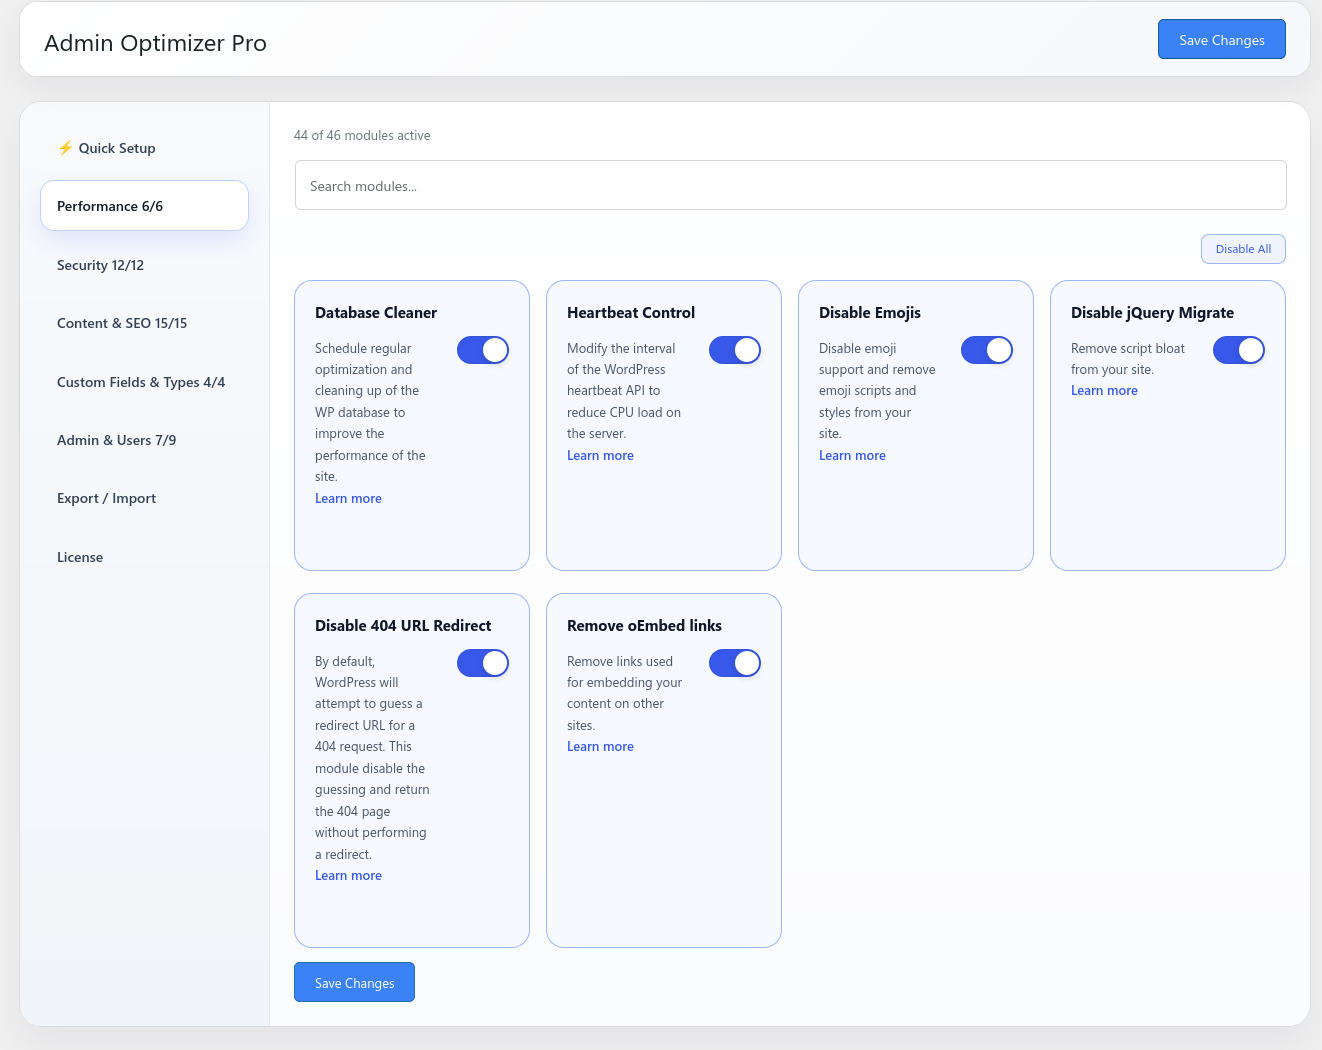Click the '44 of 46 modules active' text
The image size is (1322, 1050).
pos(362,135)
